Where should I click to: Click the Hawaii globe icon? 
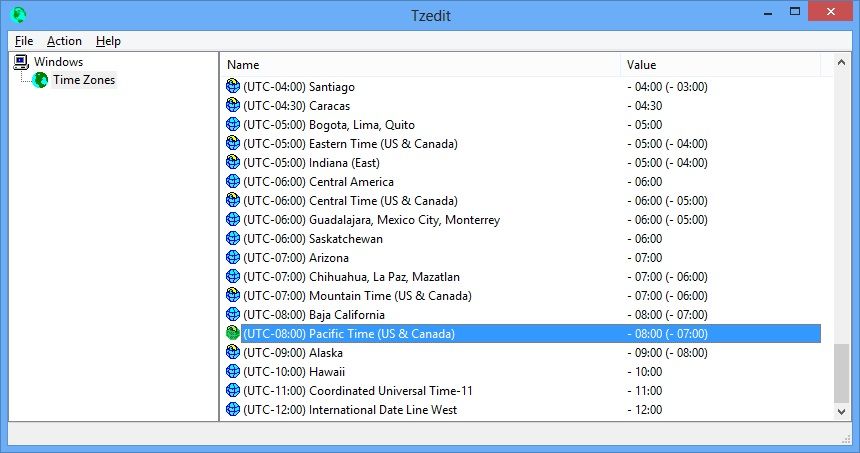pyautogui.click(x=233, y=371)
